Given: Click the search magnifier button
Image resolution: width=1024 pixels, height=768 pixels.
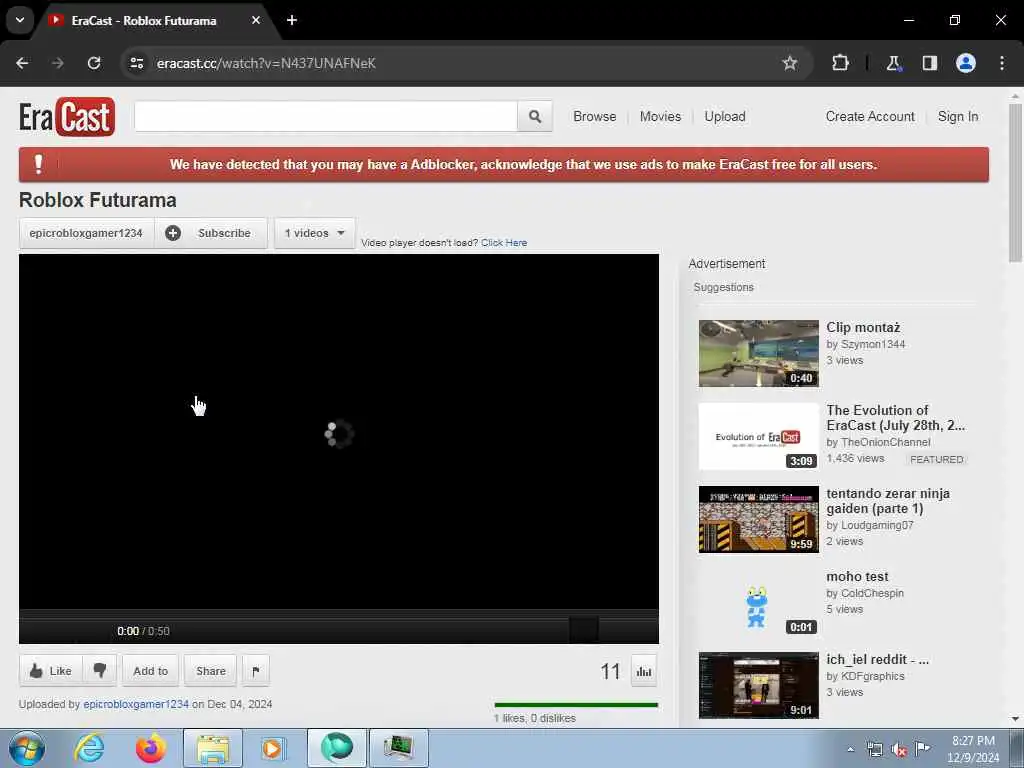Looking at the screenshot, I should click(535, 116).
